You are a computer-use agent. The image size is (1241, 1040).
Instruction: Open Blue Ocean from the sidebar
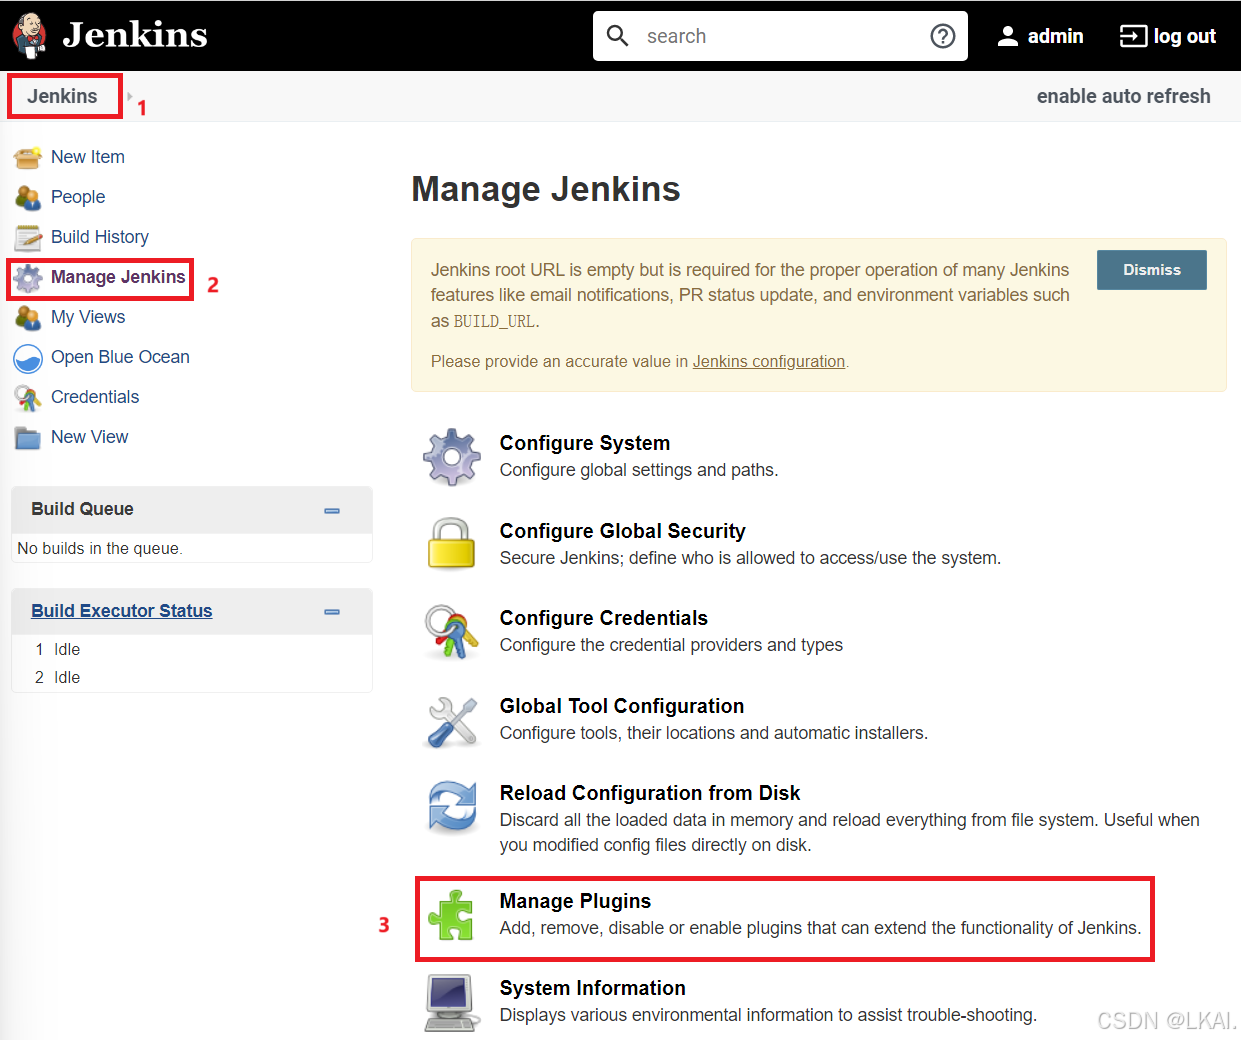pyautogui.click(x=120, y=357)
